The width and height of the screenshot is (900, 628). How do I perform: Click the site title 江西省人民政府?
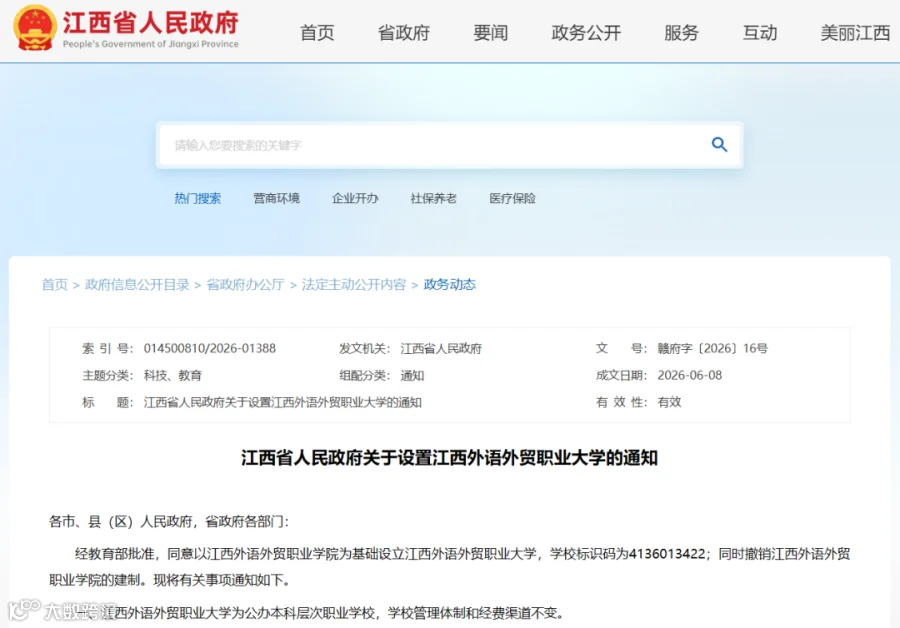click(x=150, y=22)
